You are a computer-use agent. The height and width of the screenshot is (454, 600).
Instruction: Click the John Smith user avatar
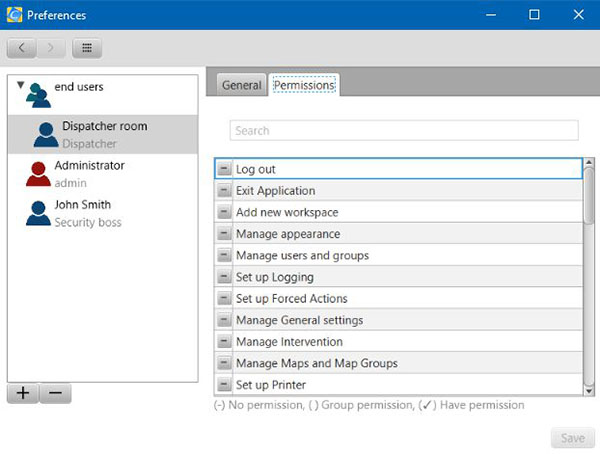[38, 213]
